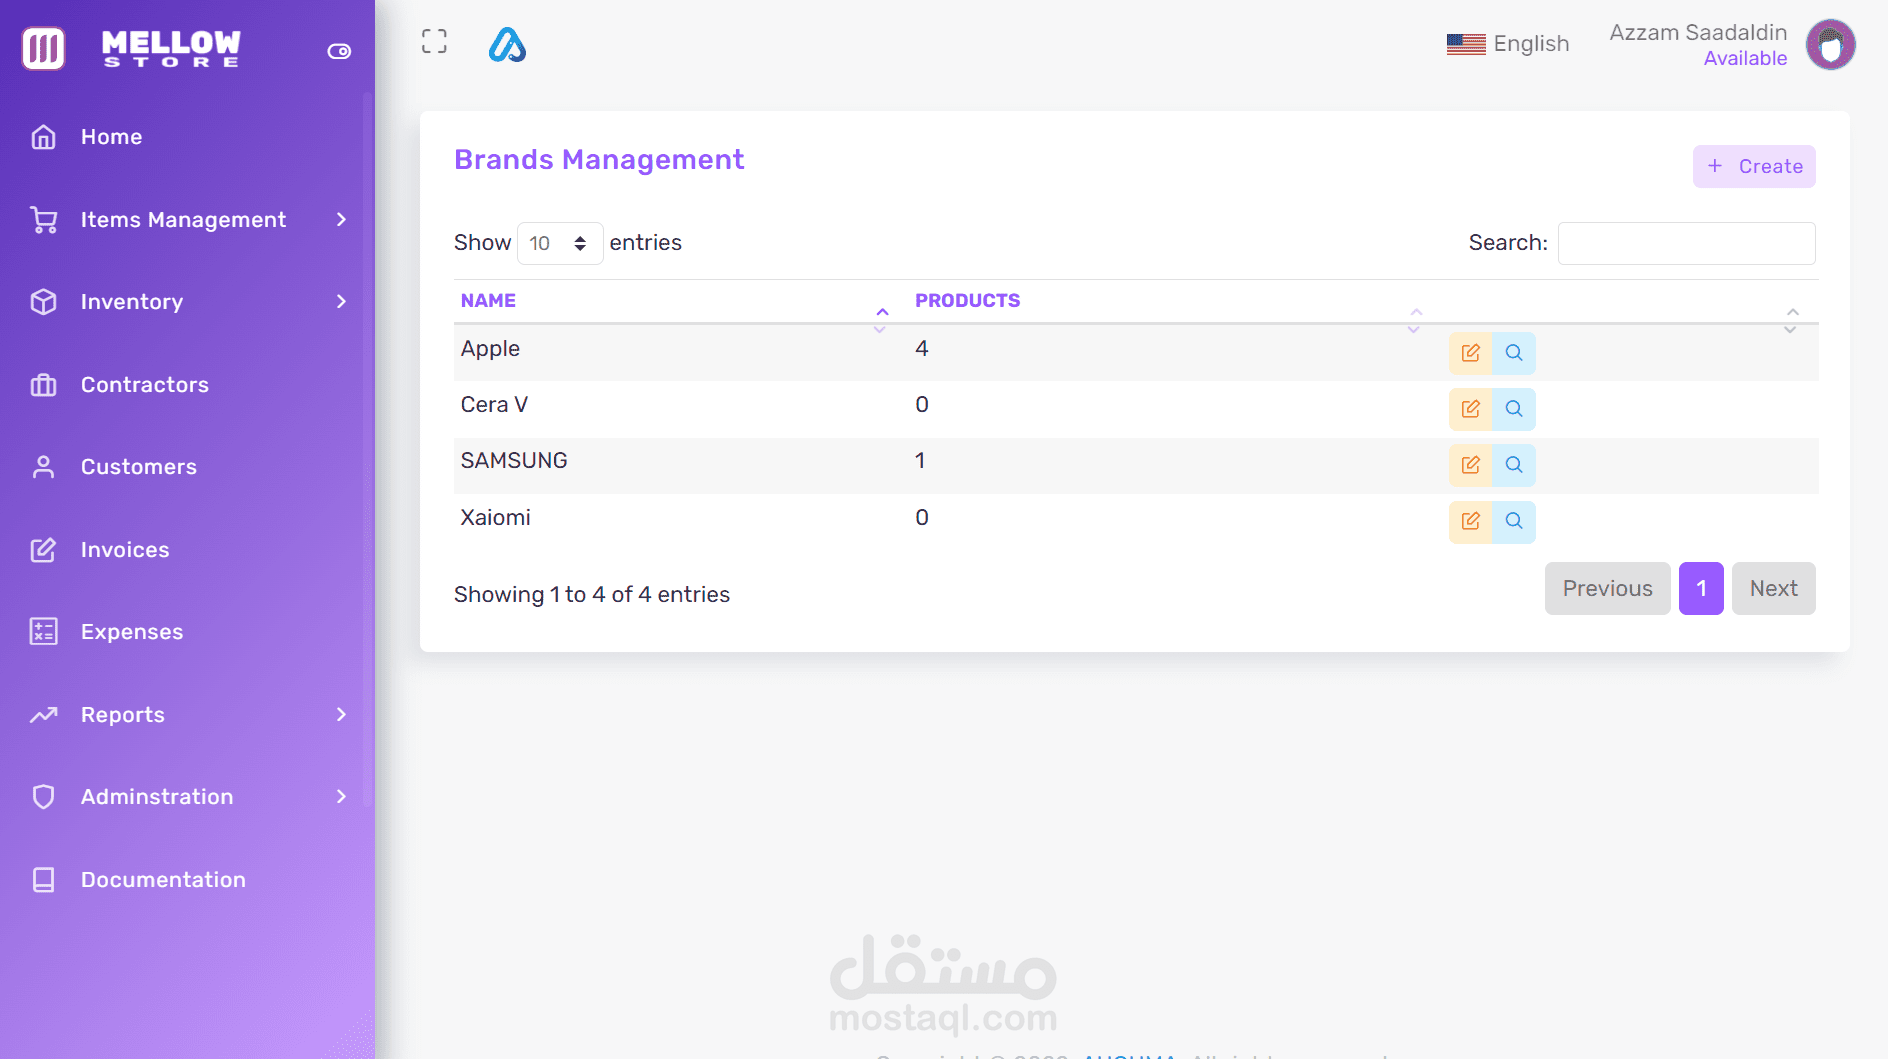The image size is (1888, 1059).
Task: Open Invoices from the sidebar
Action: (125, 550)
